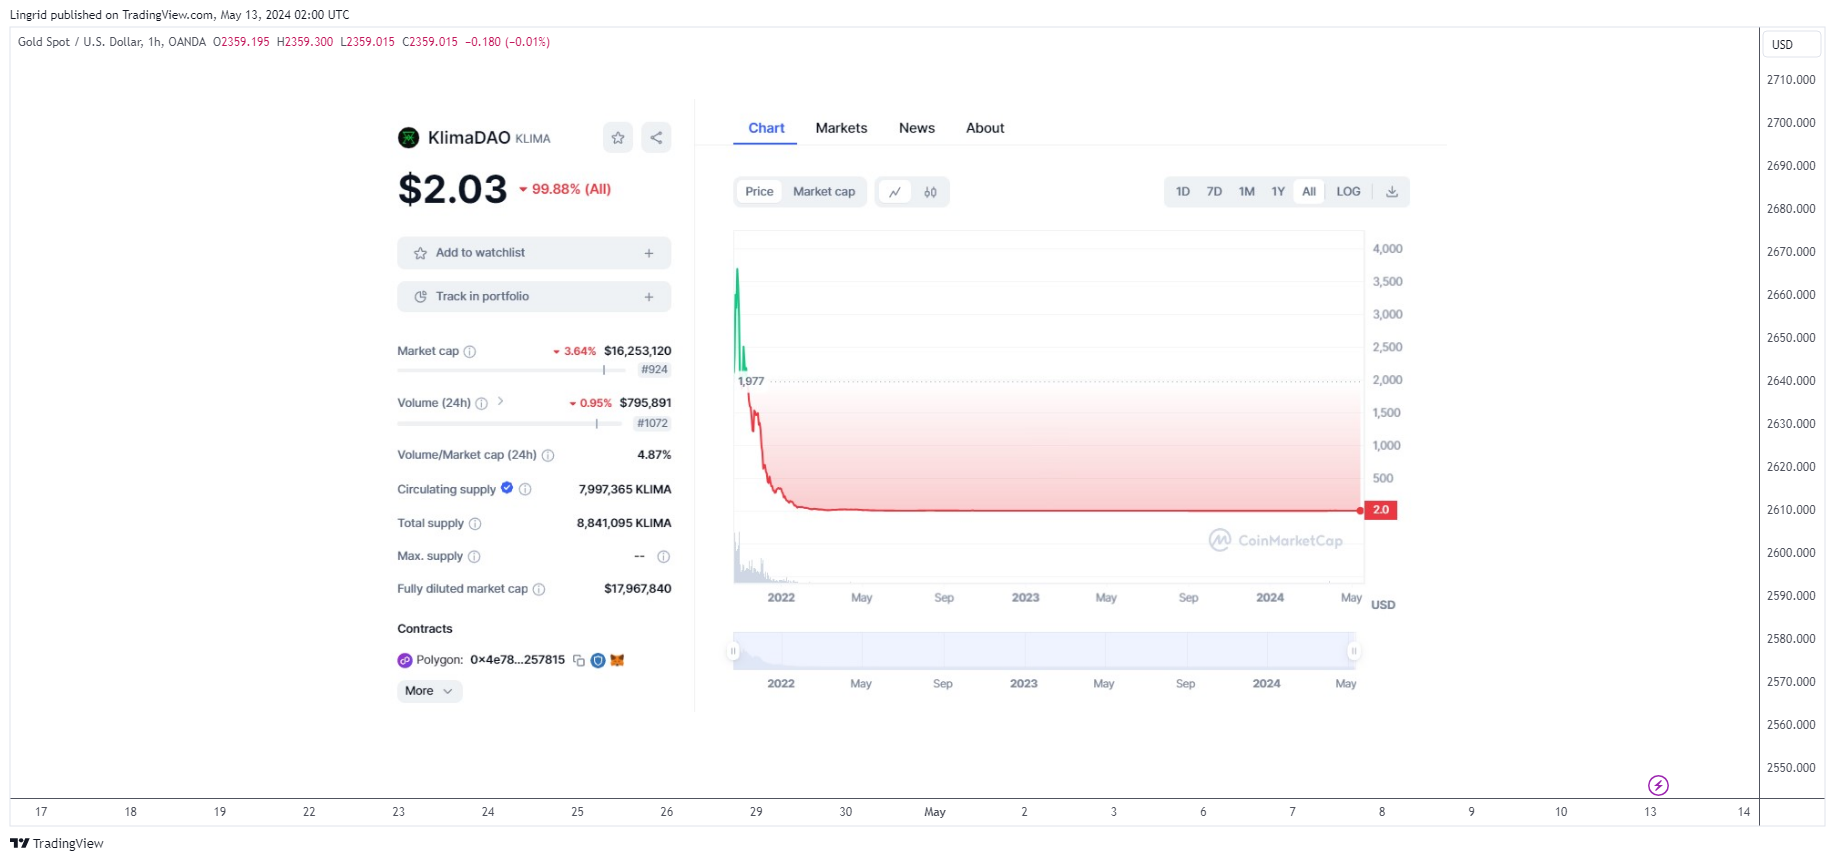Click the 4.87% volume/market cap value
Viewport: 1835px width, 861px height.
pyautogui.click(x=654, y=456)
